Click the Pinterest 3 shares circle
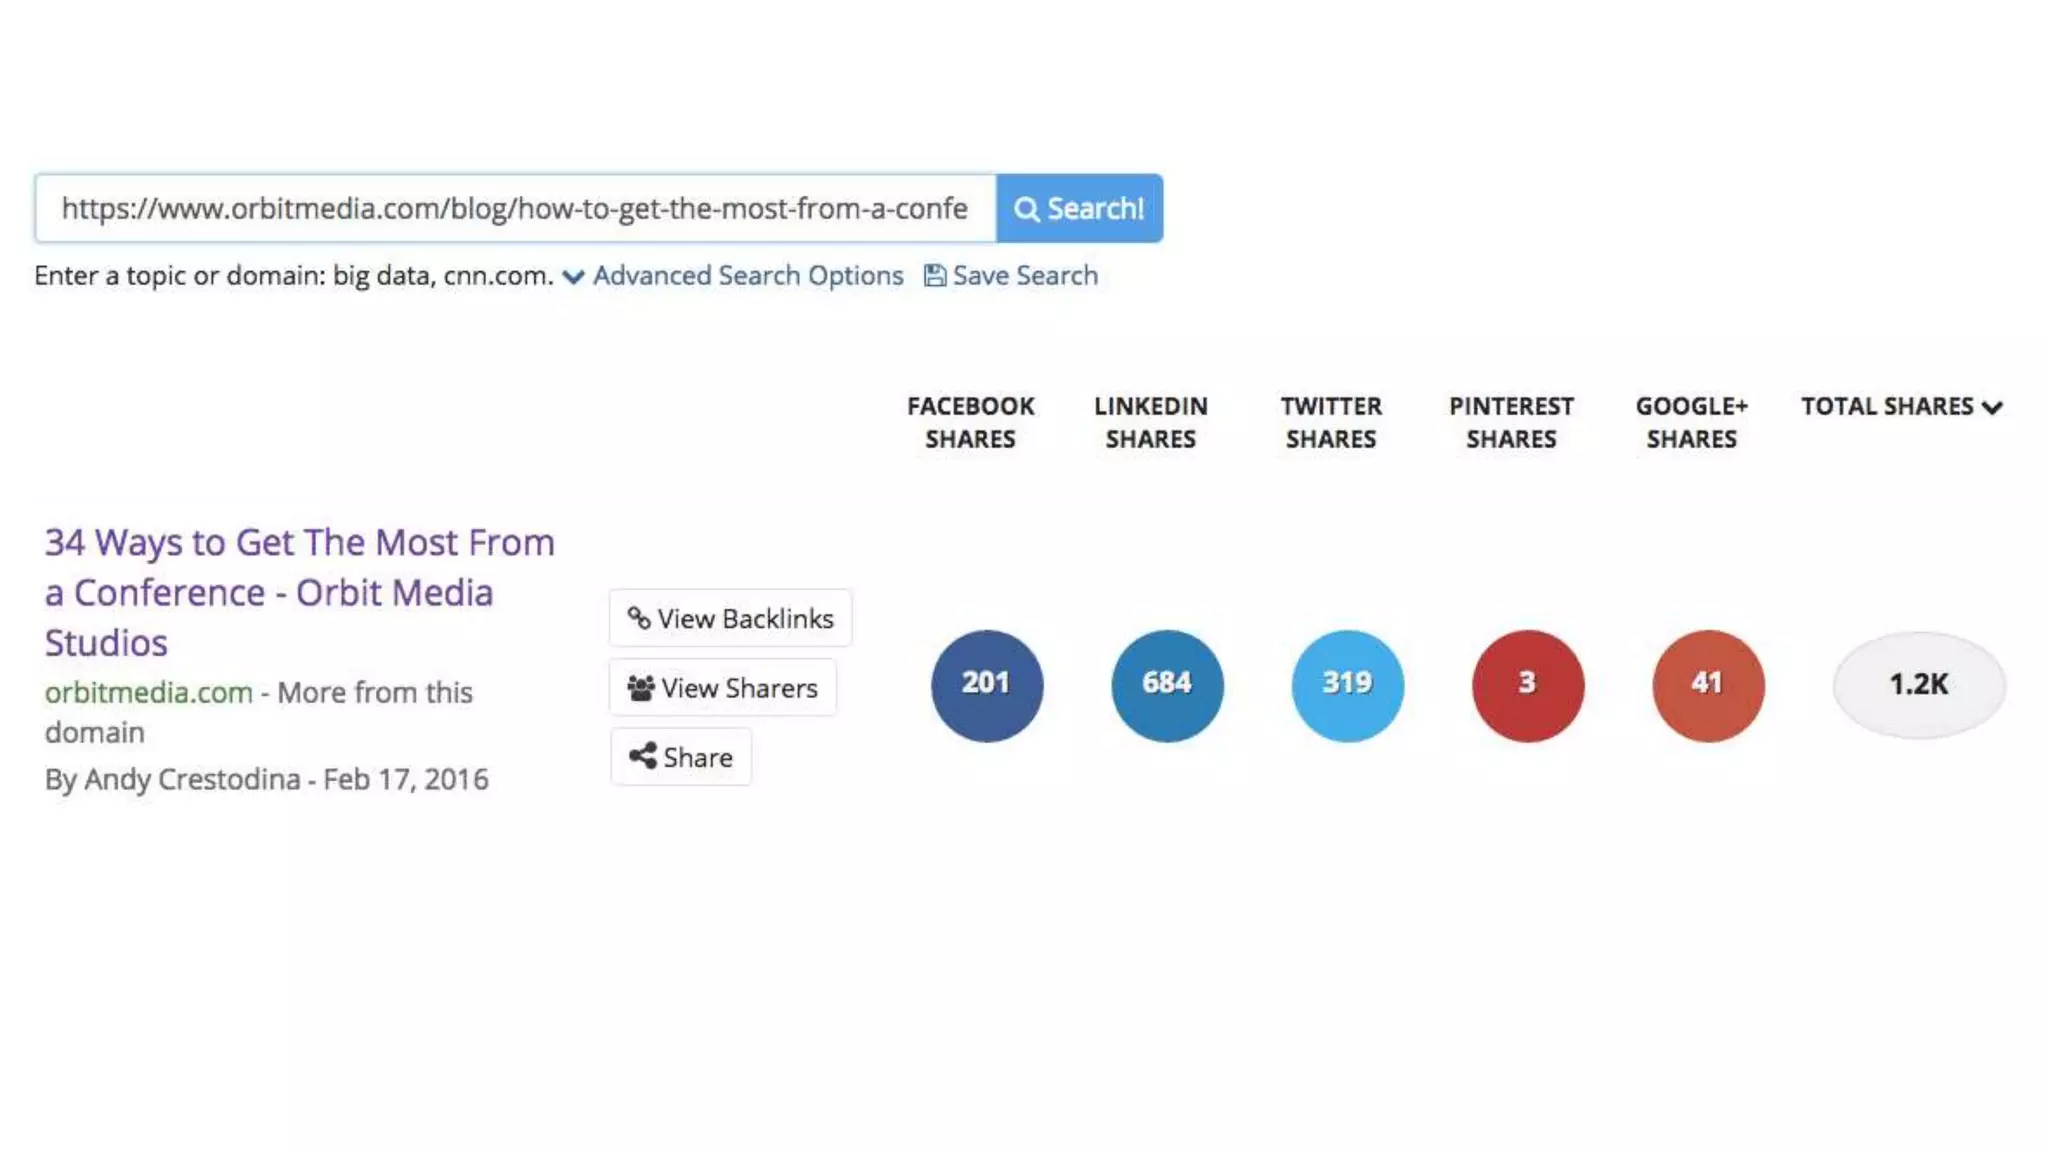Screen dimensions: 2048x1152 pos(1527,685)
